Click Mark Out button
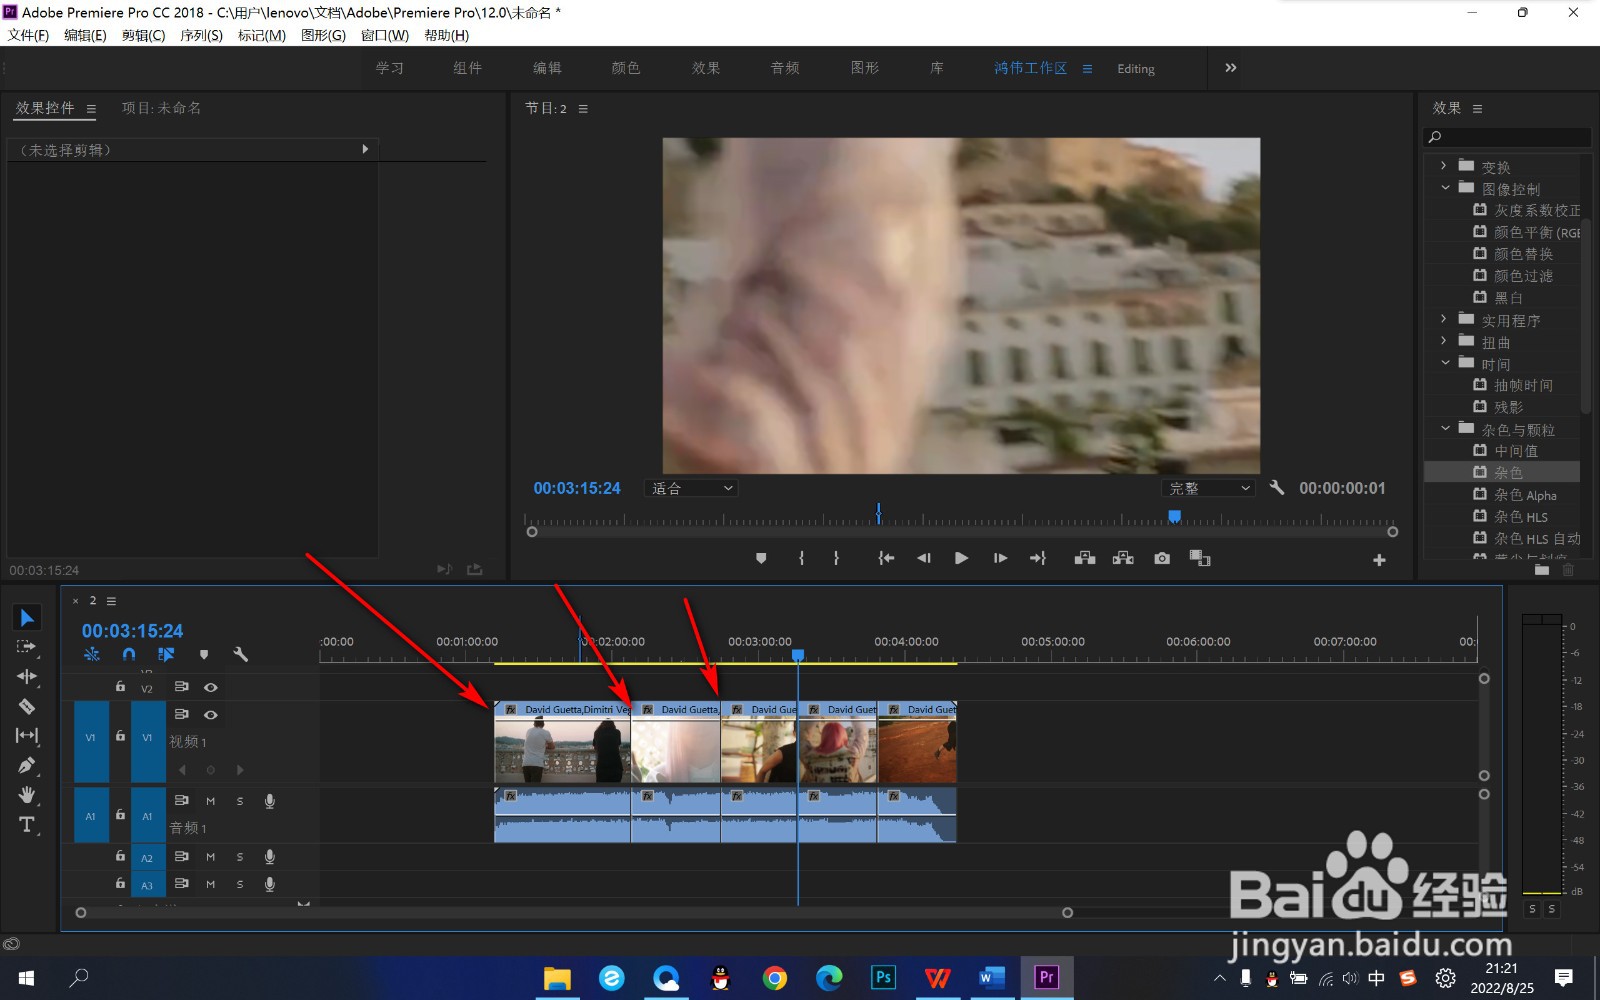Image resolution: width=1600 pixels, height=1000 pixels. coord(836,558)
